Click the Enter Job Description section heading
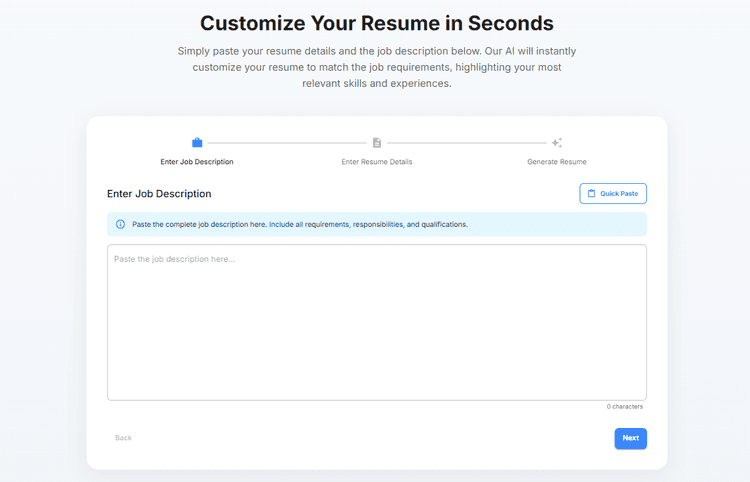The height and width of the screenshot is (482, 750). coord(159,194)
